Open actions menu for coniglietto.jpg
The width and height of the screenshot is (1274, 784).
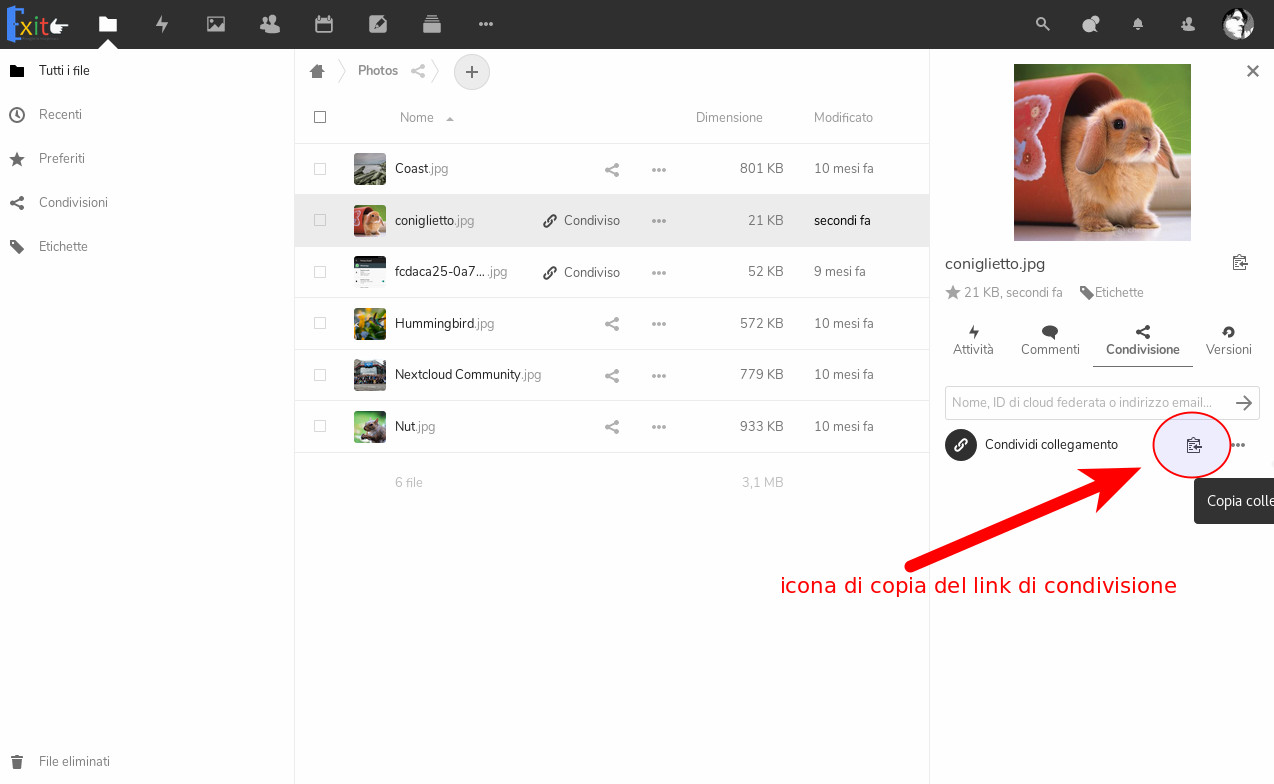coord(659,221)
